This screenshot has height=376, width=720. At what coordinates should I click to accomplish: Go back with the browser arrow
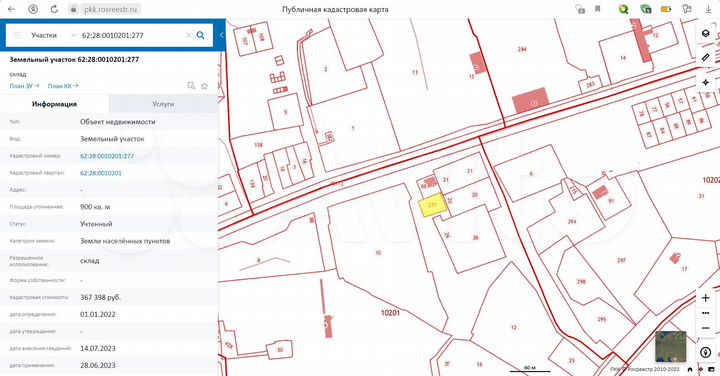[11, 9]
